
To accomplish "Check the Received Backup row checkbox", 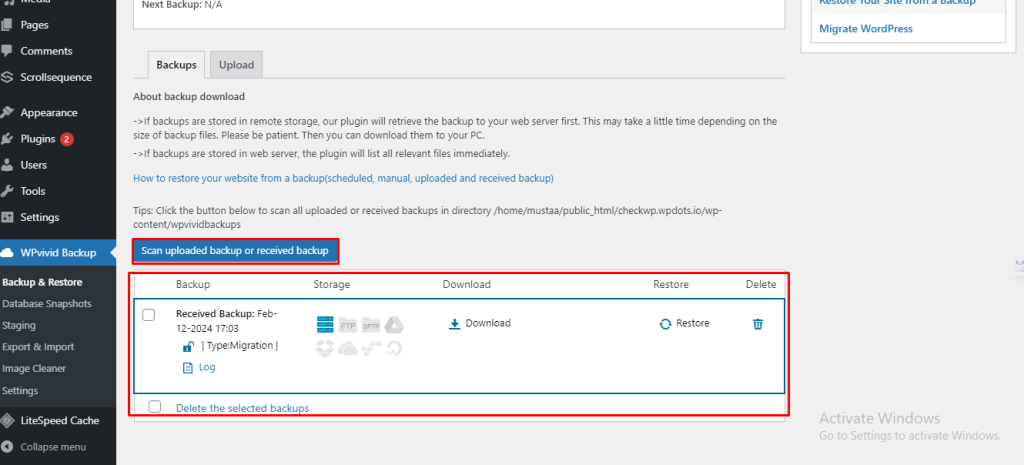I will coord(149,315).
